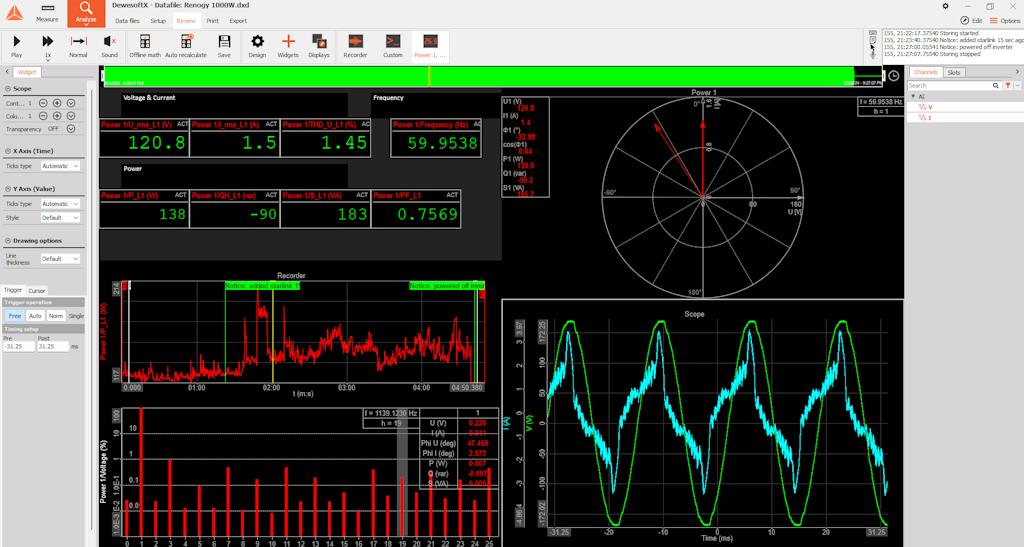The image size is (1024, 547).
Task: Increase the Colu... count with plus
Action: pyautogui.click(x=57, y=116)
